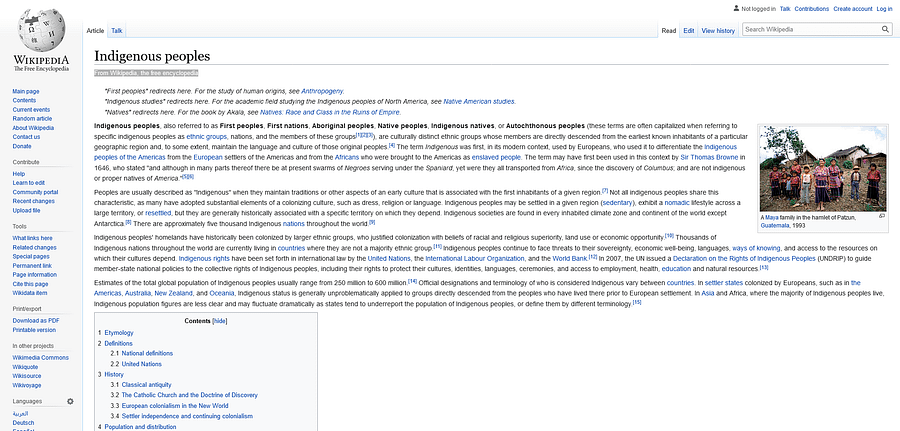Open a Random article
This screenshot has width=900, height=431.
click(32, 119)
